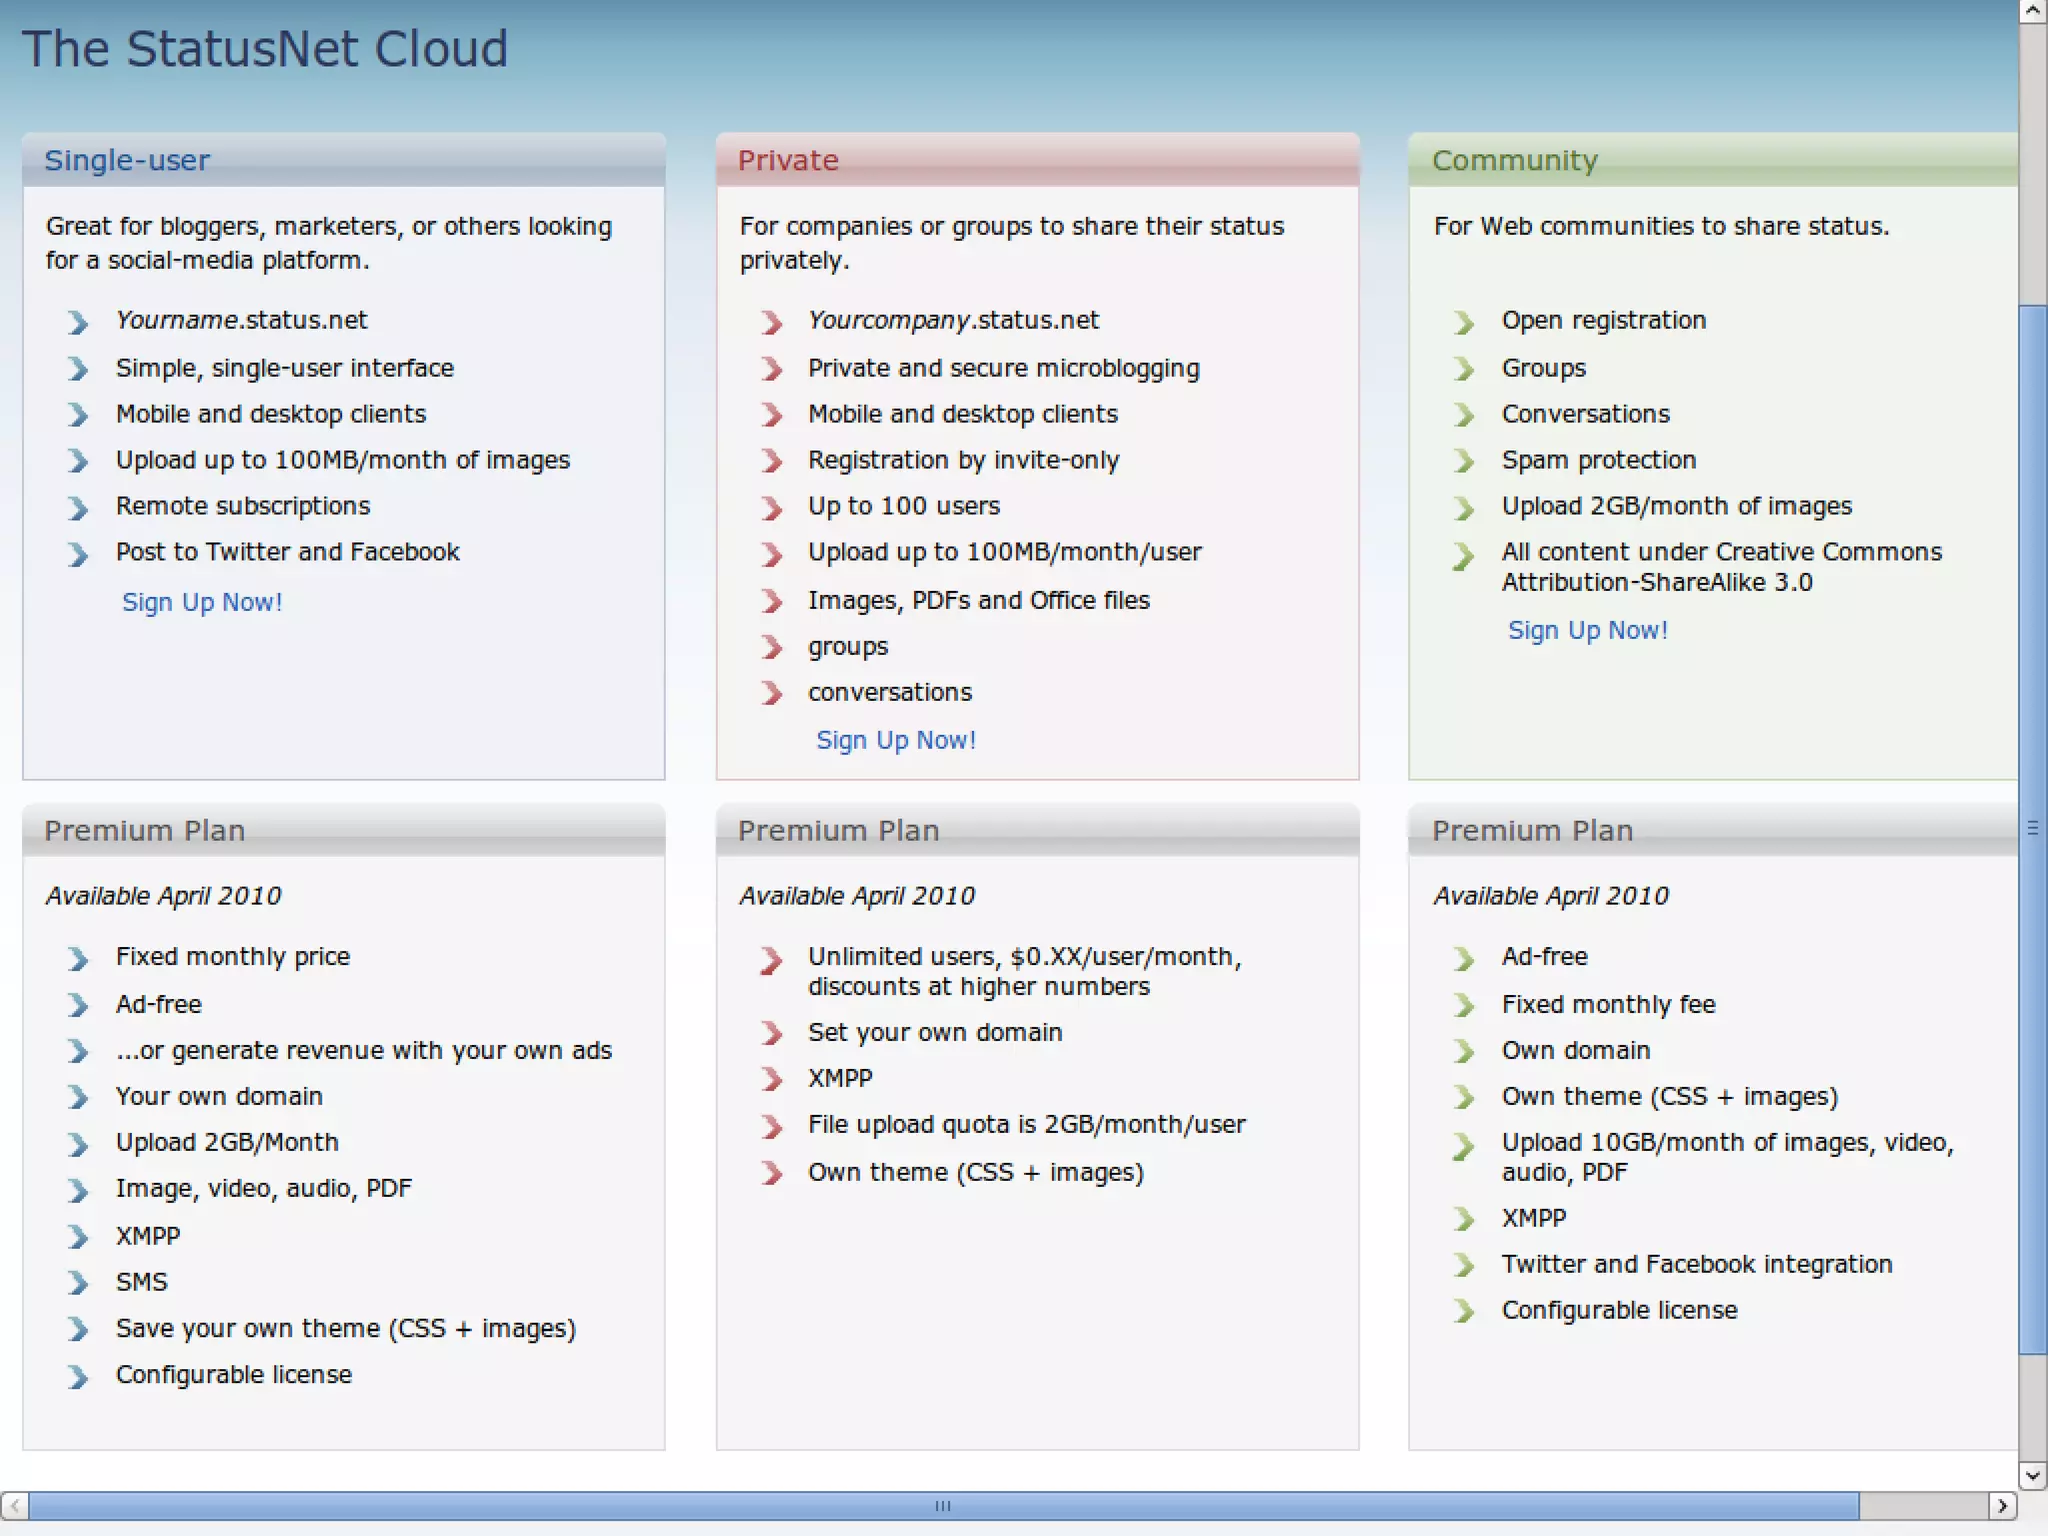Viewport: 2048px width, 1536px height.
Task: Click the horizontal scrollbar thumb
Action: [x=943, y=1505]
